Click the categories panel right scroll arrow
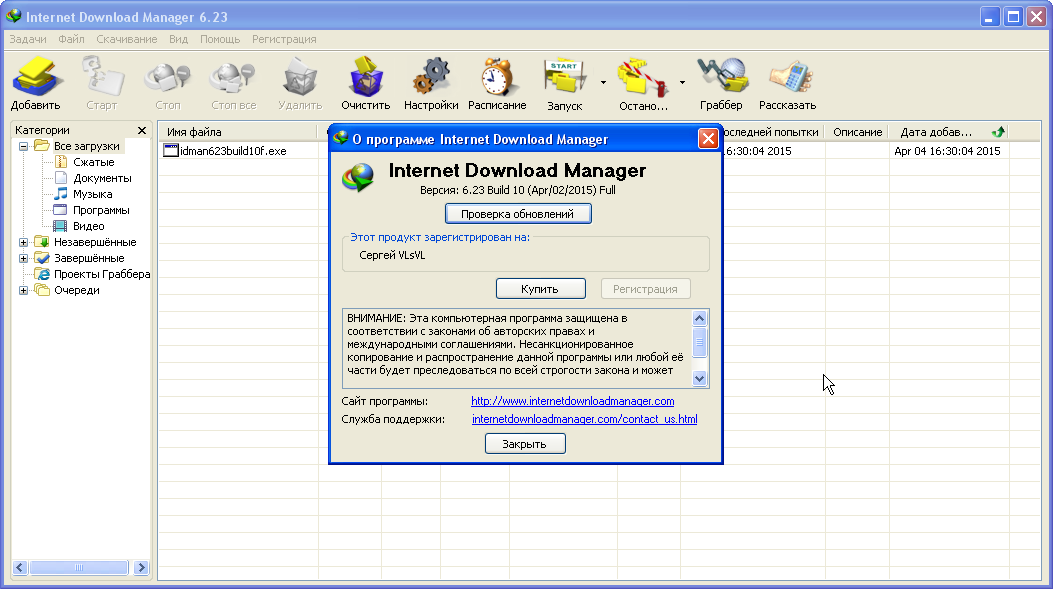Image resolution: width=1053 pixels, height=589 pixels. pyautogui.click(x=141, y=568)
